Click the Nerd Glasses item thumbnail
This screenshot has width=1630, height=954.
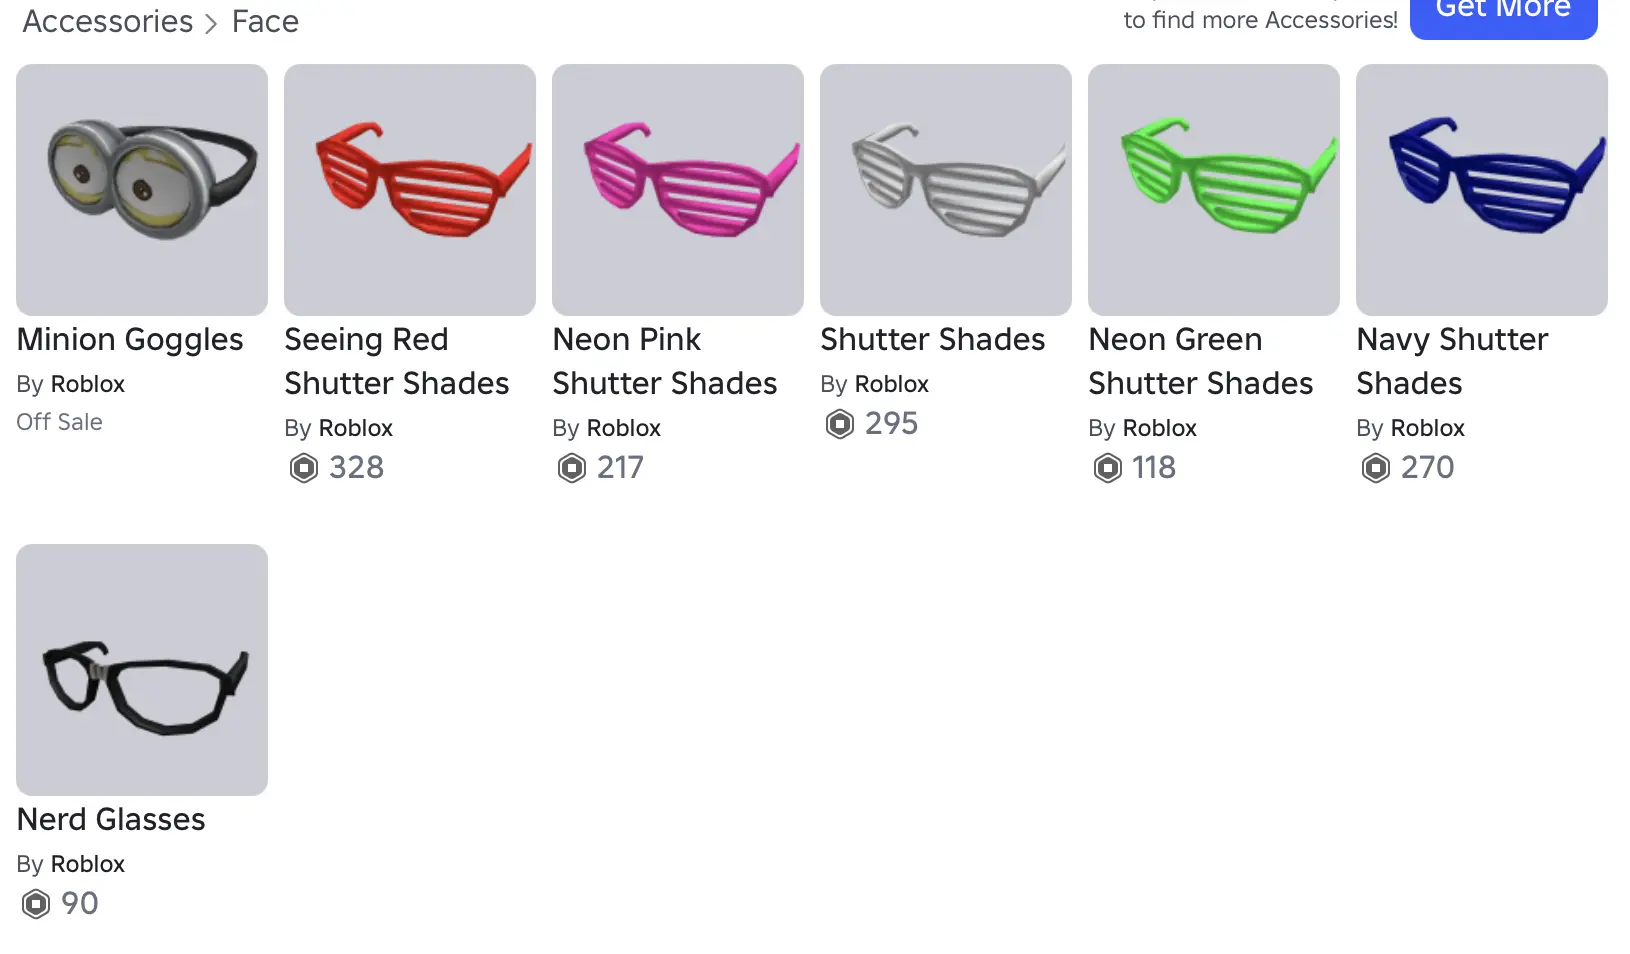coord(142,670)
